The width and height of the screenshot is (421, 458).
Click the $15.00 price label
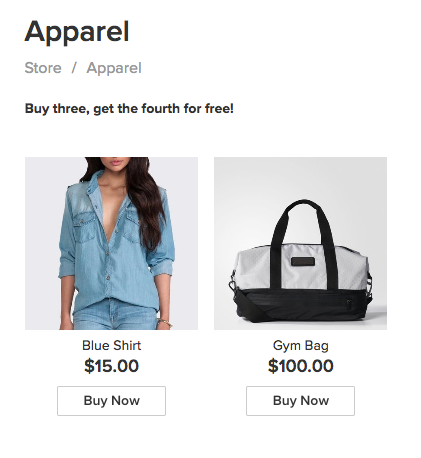pos(111,366)
